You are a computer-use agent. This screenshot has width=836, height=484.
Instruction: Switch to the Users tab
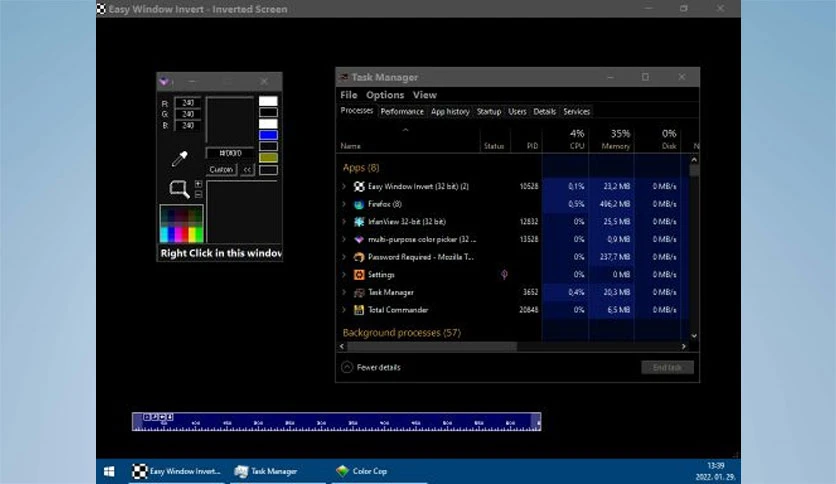(x=517, y=111)
